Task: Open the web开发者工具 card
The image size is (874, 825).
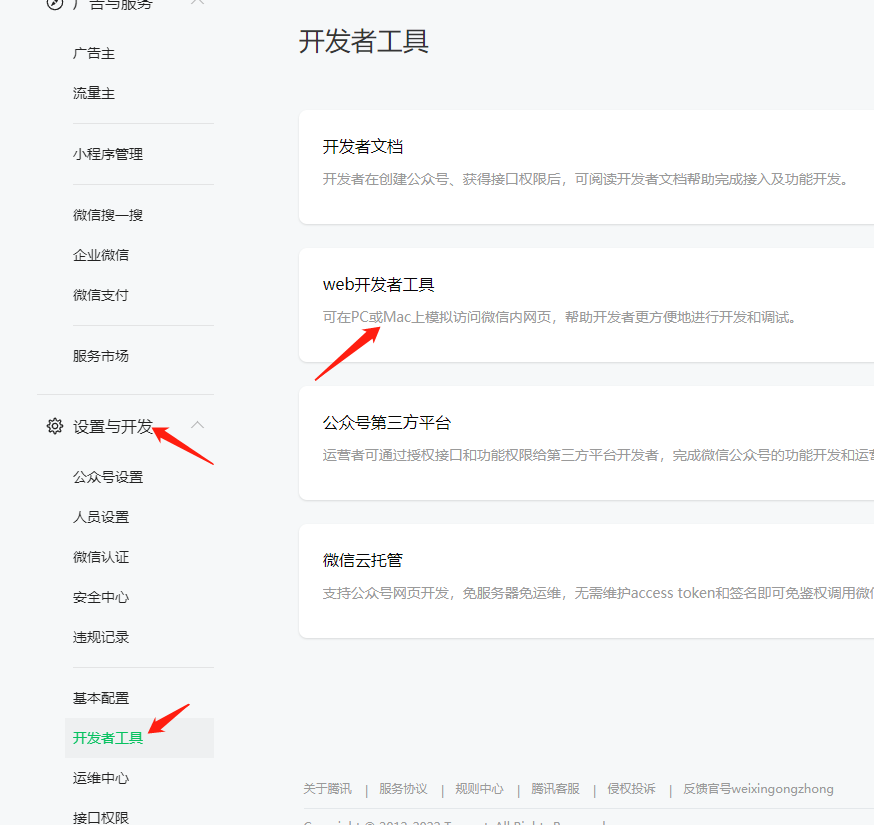Action: coord(586,305)
